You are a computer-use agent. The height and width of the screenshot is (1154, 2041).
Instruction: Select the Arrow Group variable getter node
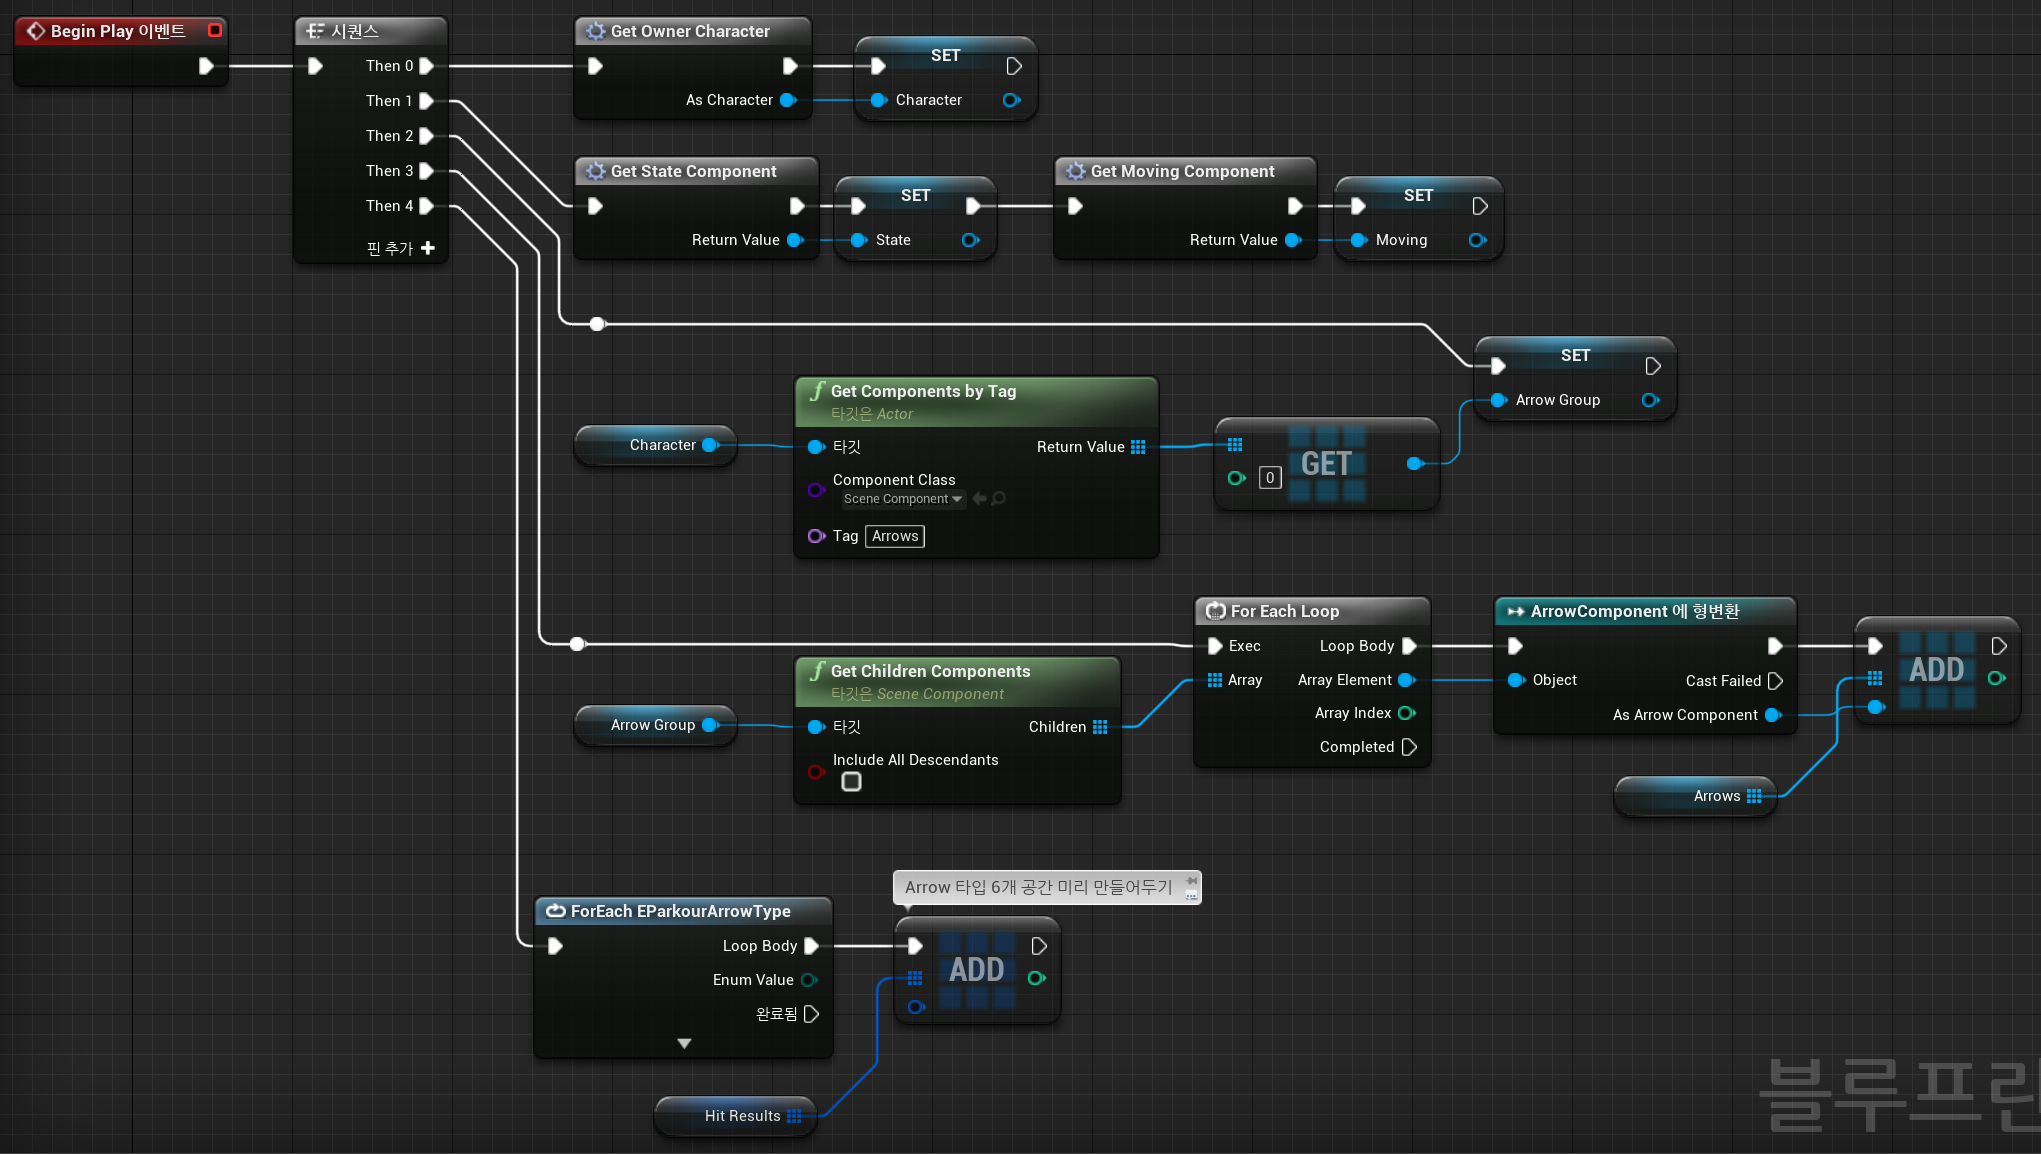point(652,725)
